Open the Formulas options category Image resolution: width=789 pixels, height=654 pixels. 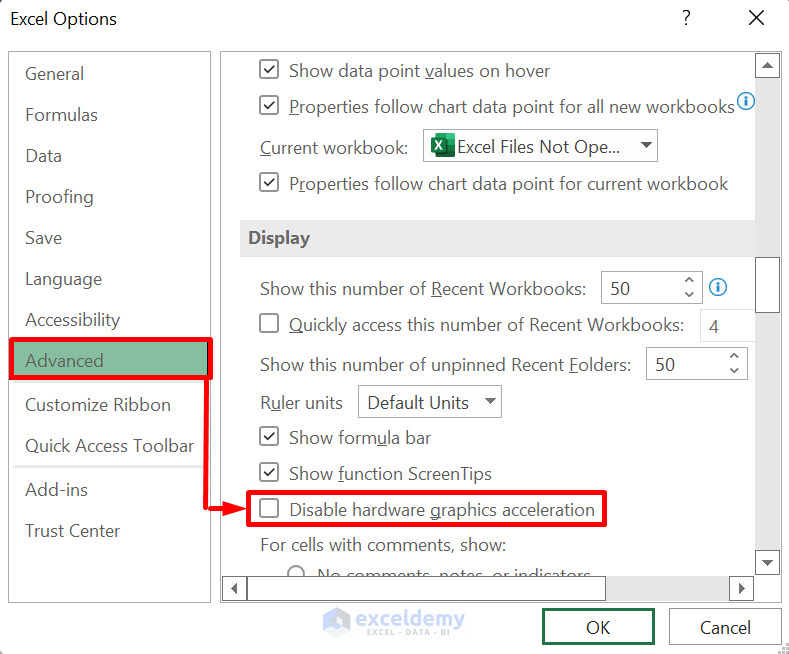[x=62, y=115]
